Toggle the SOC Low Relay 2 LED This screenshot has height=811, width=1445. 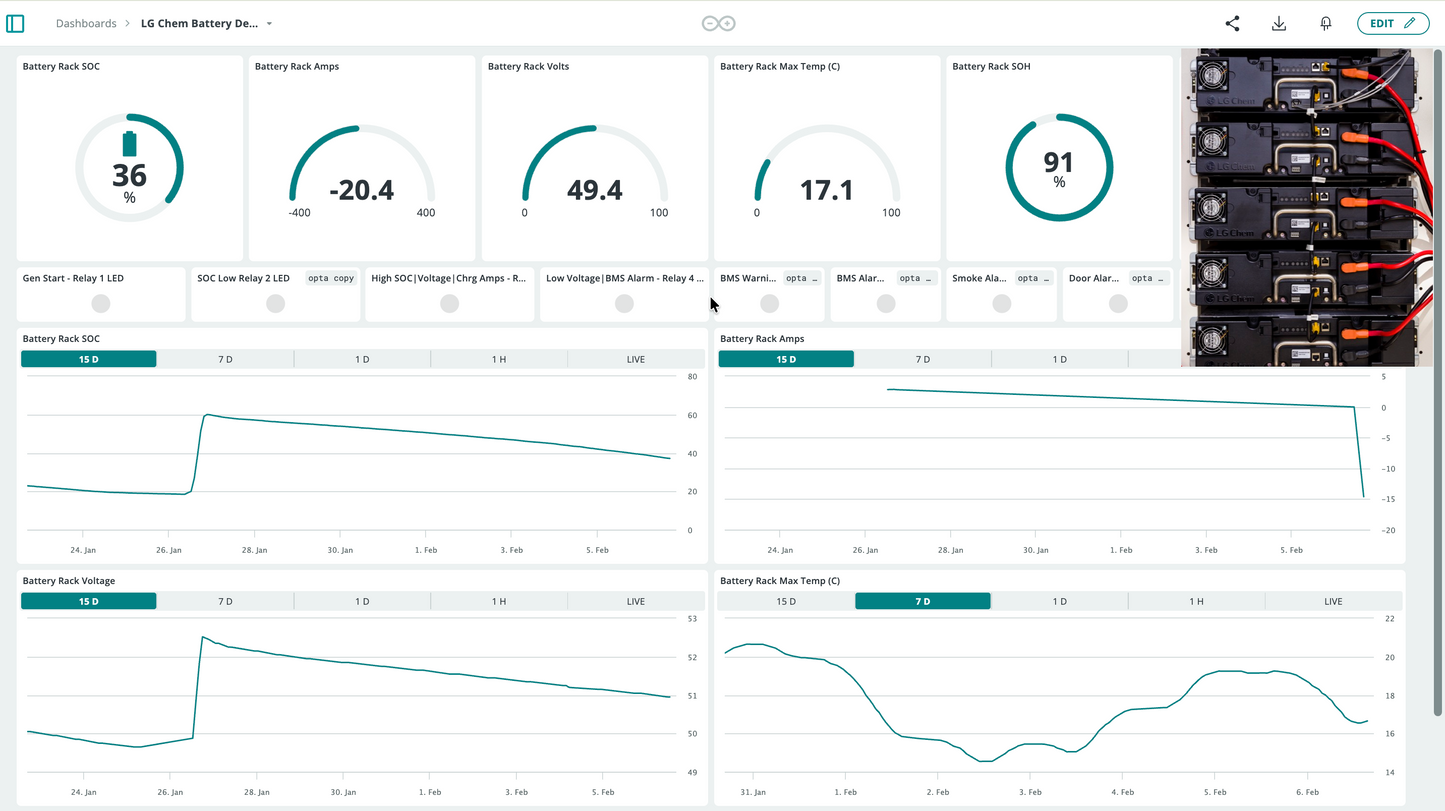coord(275,303)
